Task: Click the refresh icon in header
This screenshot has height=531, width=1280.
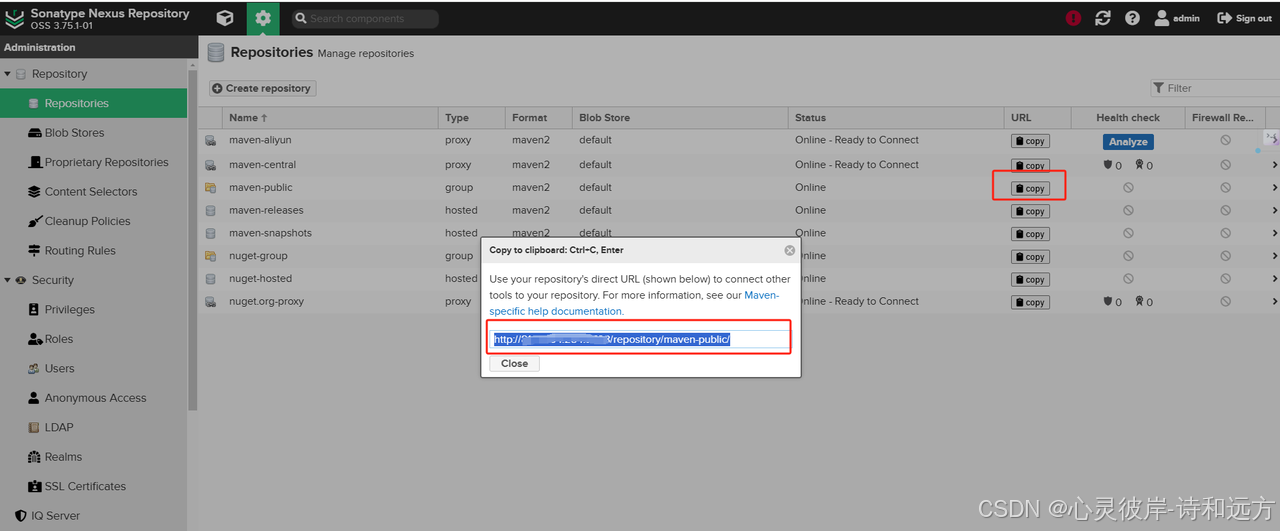Action: click(x=1103, y=18)
